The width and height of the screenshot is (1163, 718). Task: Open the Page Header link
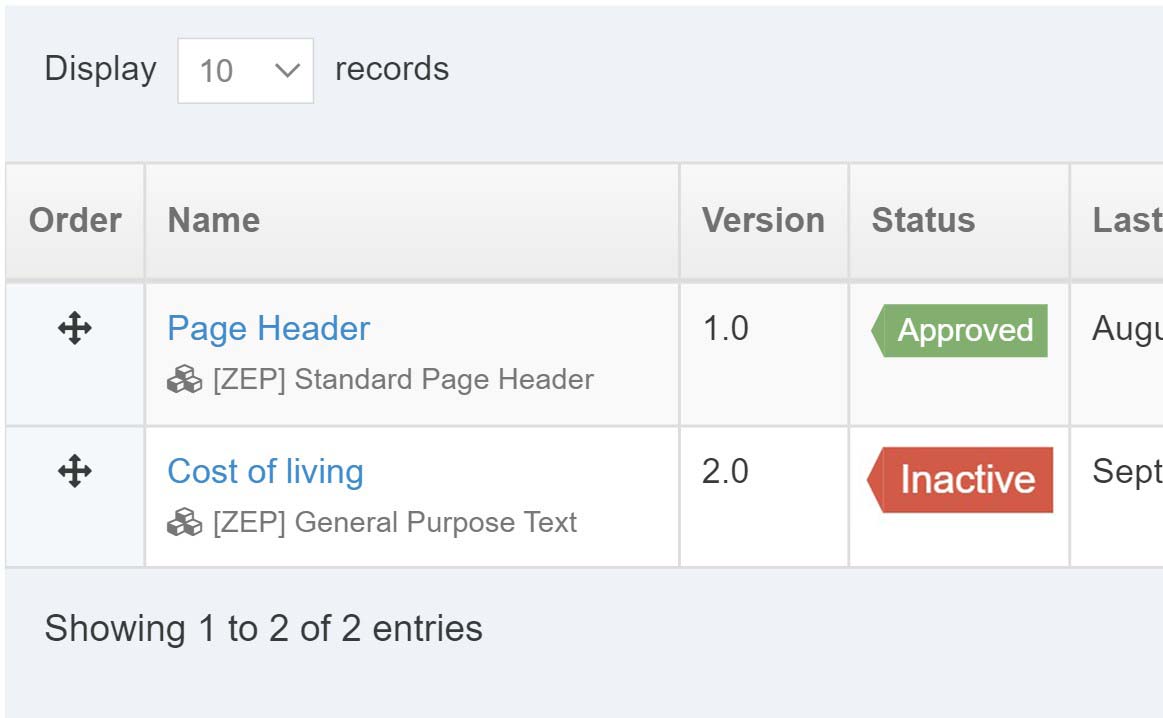268,328
